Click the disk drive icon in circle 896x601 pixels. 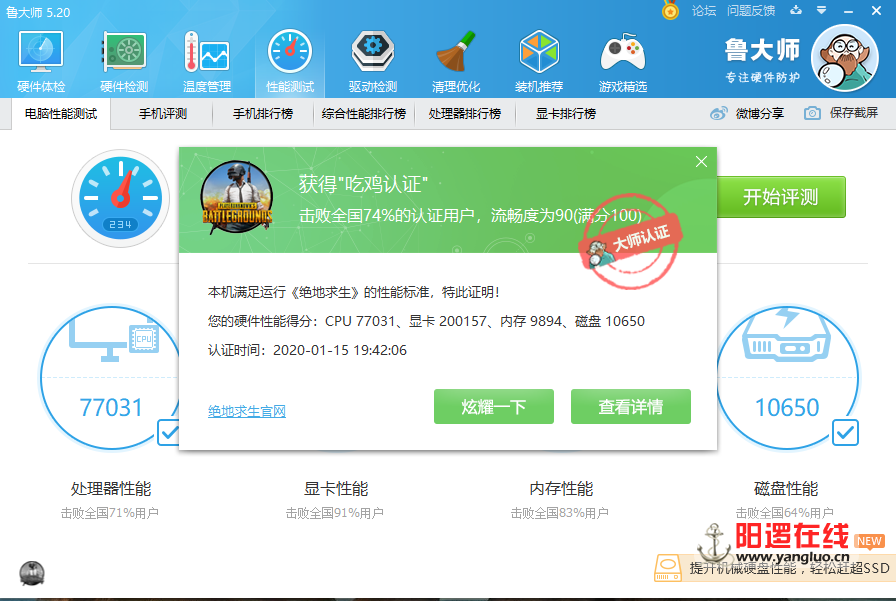pos(786,336)
